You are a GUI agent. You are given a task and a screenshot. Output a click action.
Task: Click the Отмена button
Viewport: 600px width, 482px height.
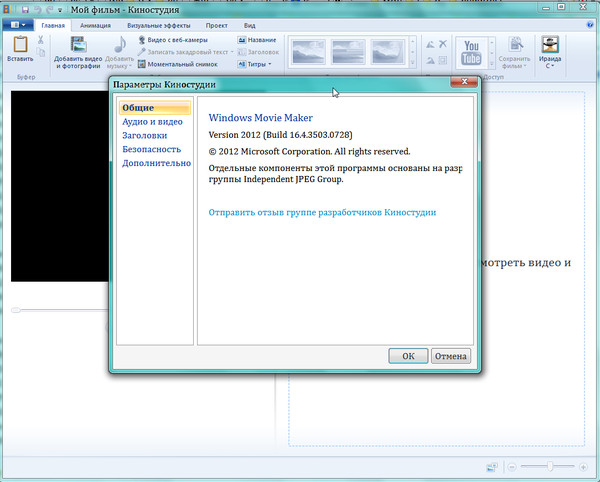click(x=450, y=356)
